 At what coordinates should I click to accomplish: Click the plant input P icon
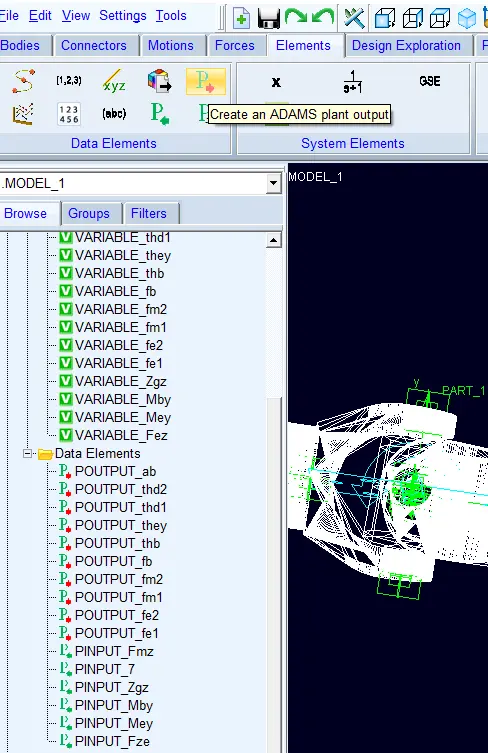pos(159,114)
